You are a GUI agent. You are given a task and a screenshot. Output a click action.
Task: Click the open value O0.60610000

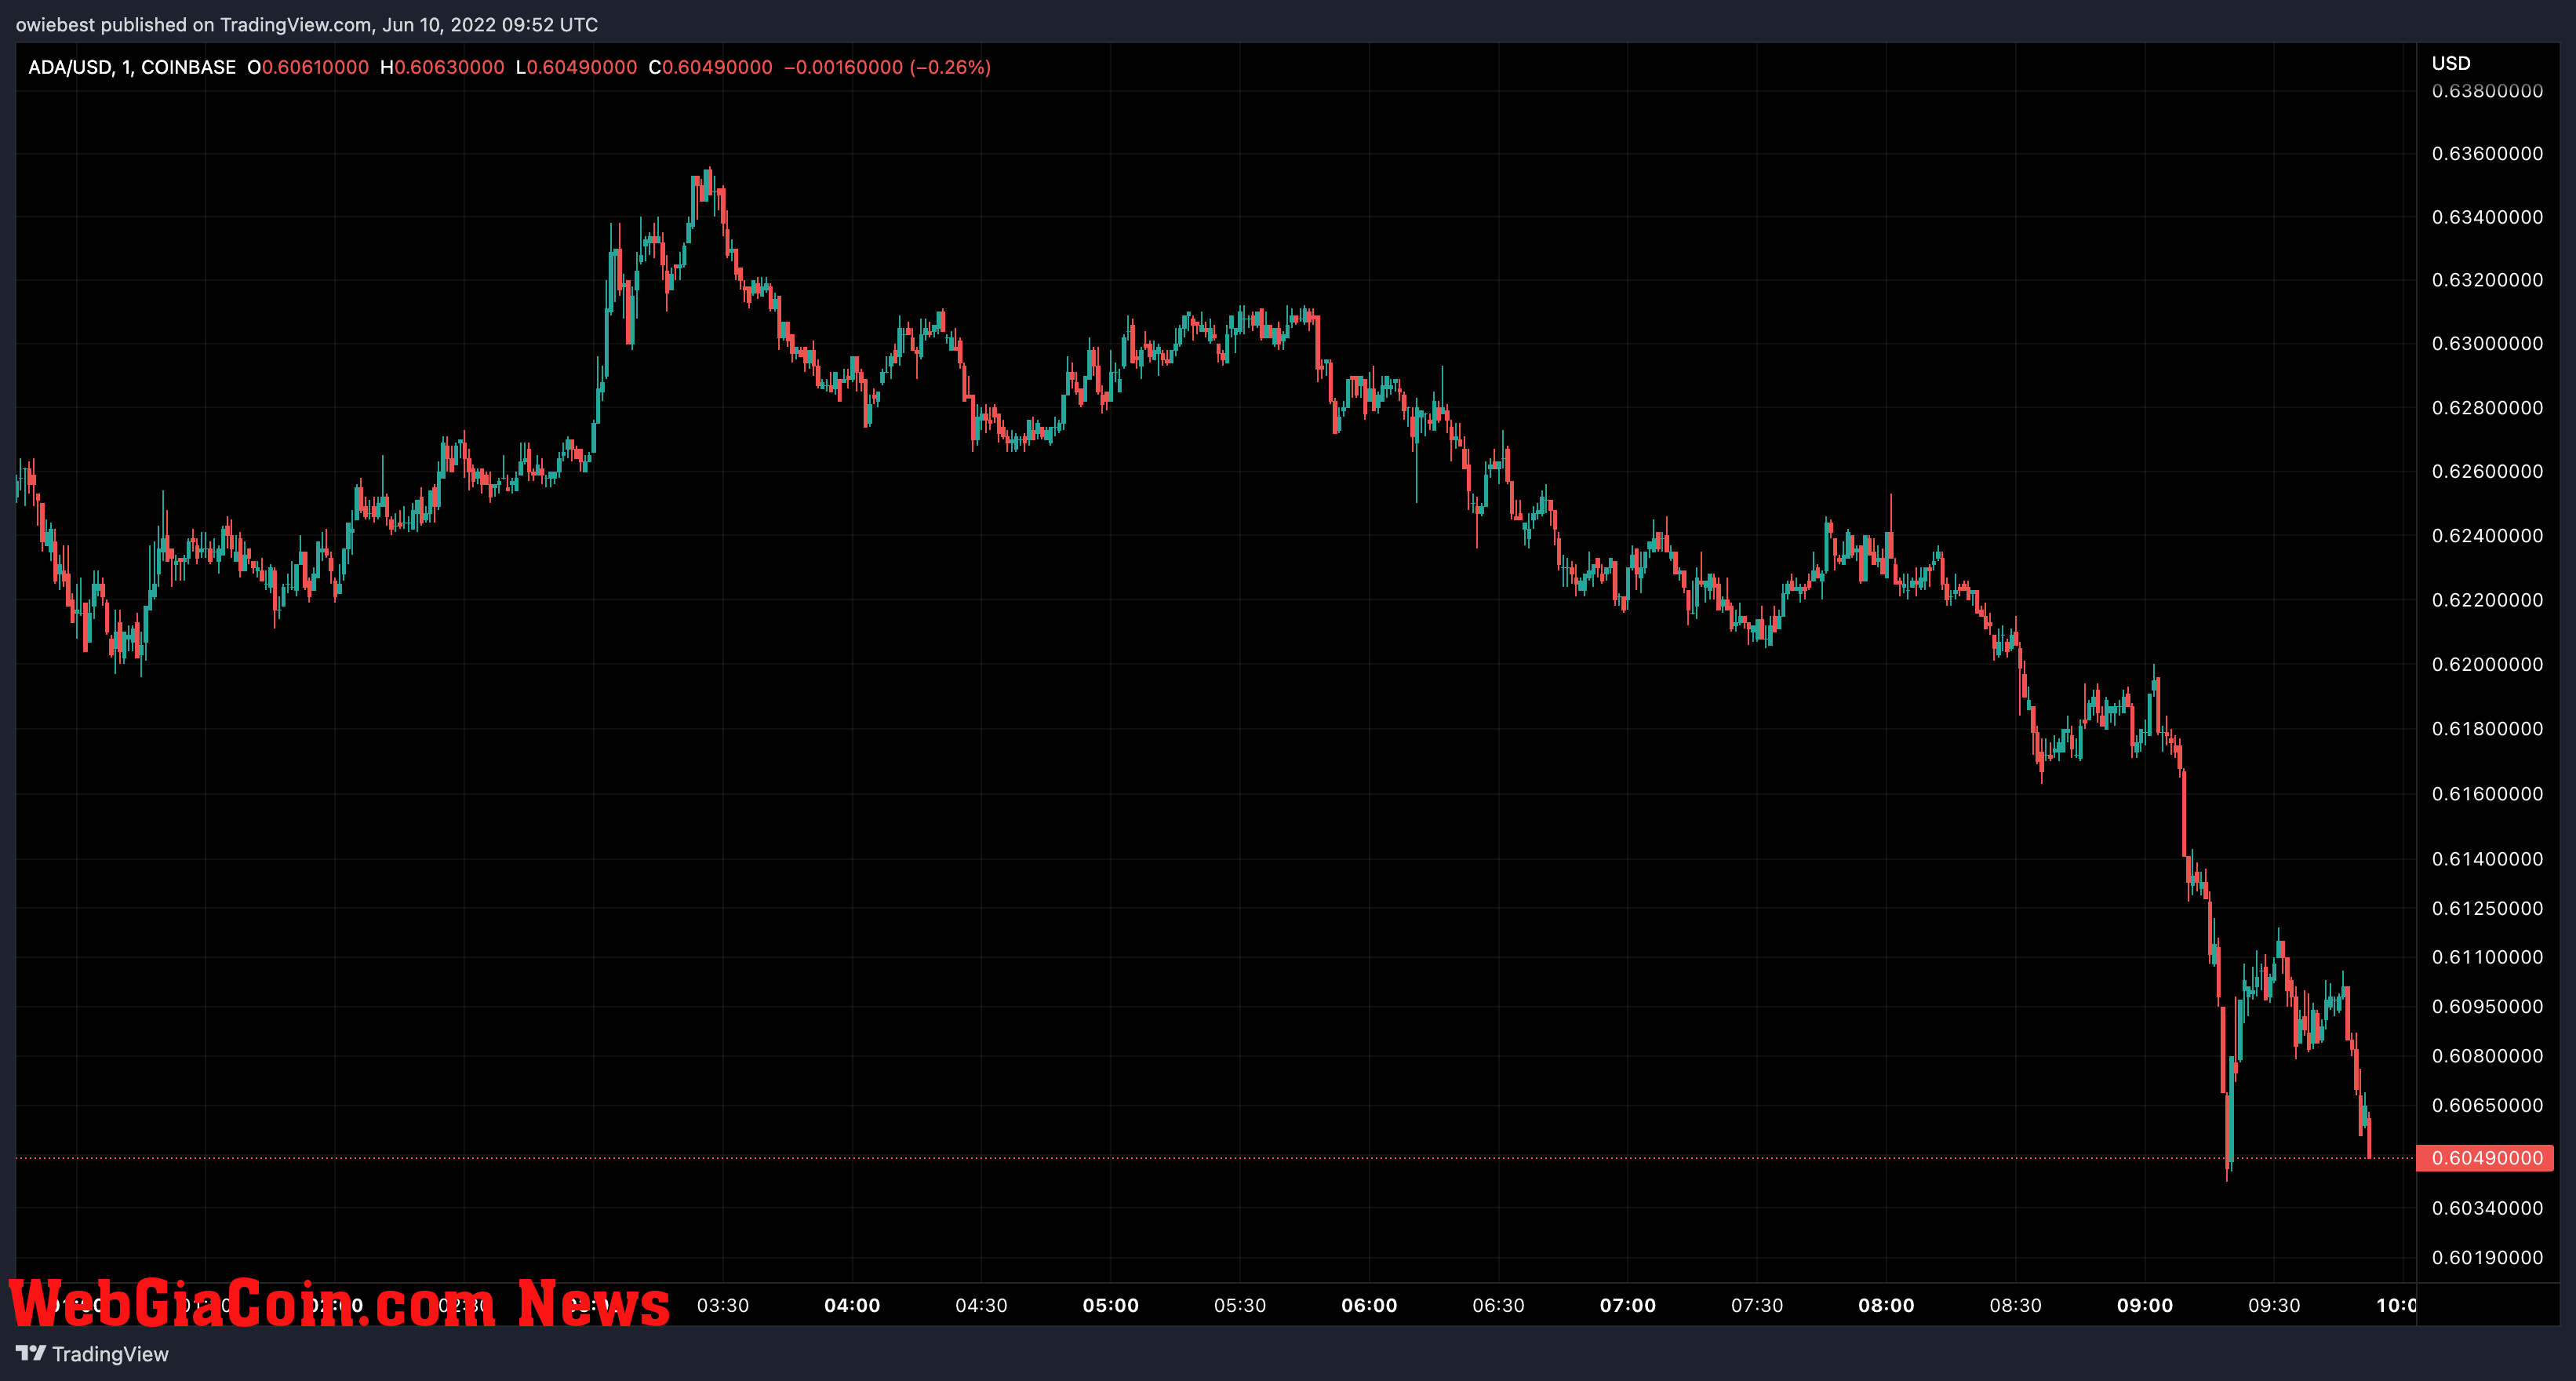click(x=308, y=67)
